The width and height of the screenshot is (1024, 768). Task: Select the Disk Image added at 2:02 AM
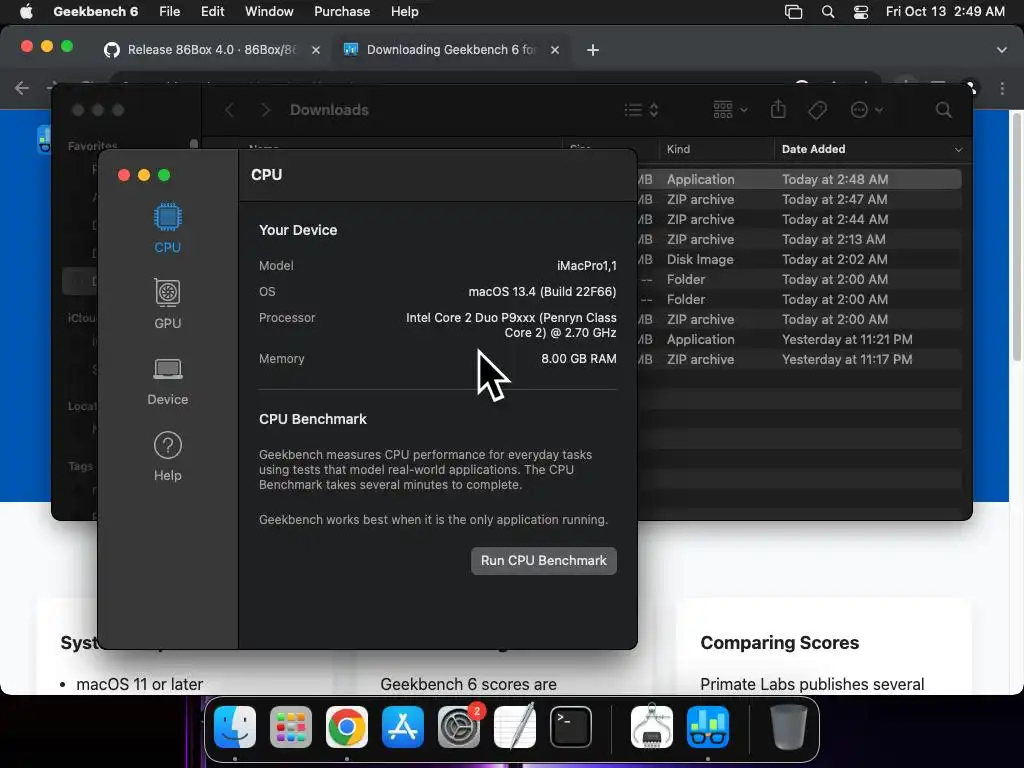point(799,259)
